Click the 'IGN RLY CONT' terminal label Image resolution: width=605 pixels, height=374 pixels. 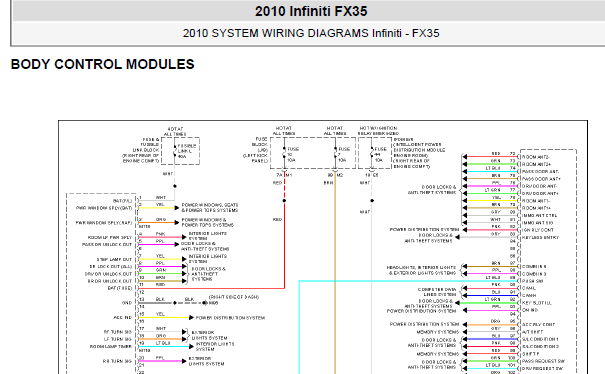click(537, 230)
